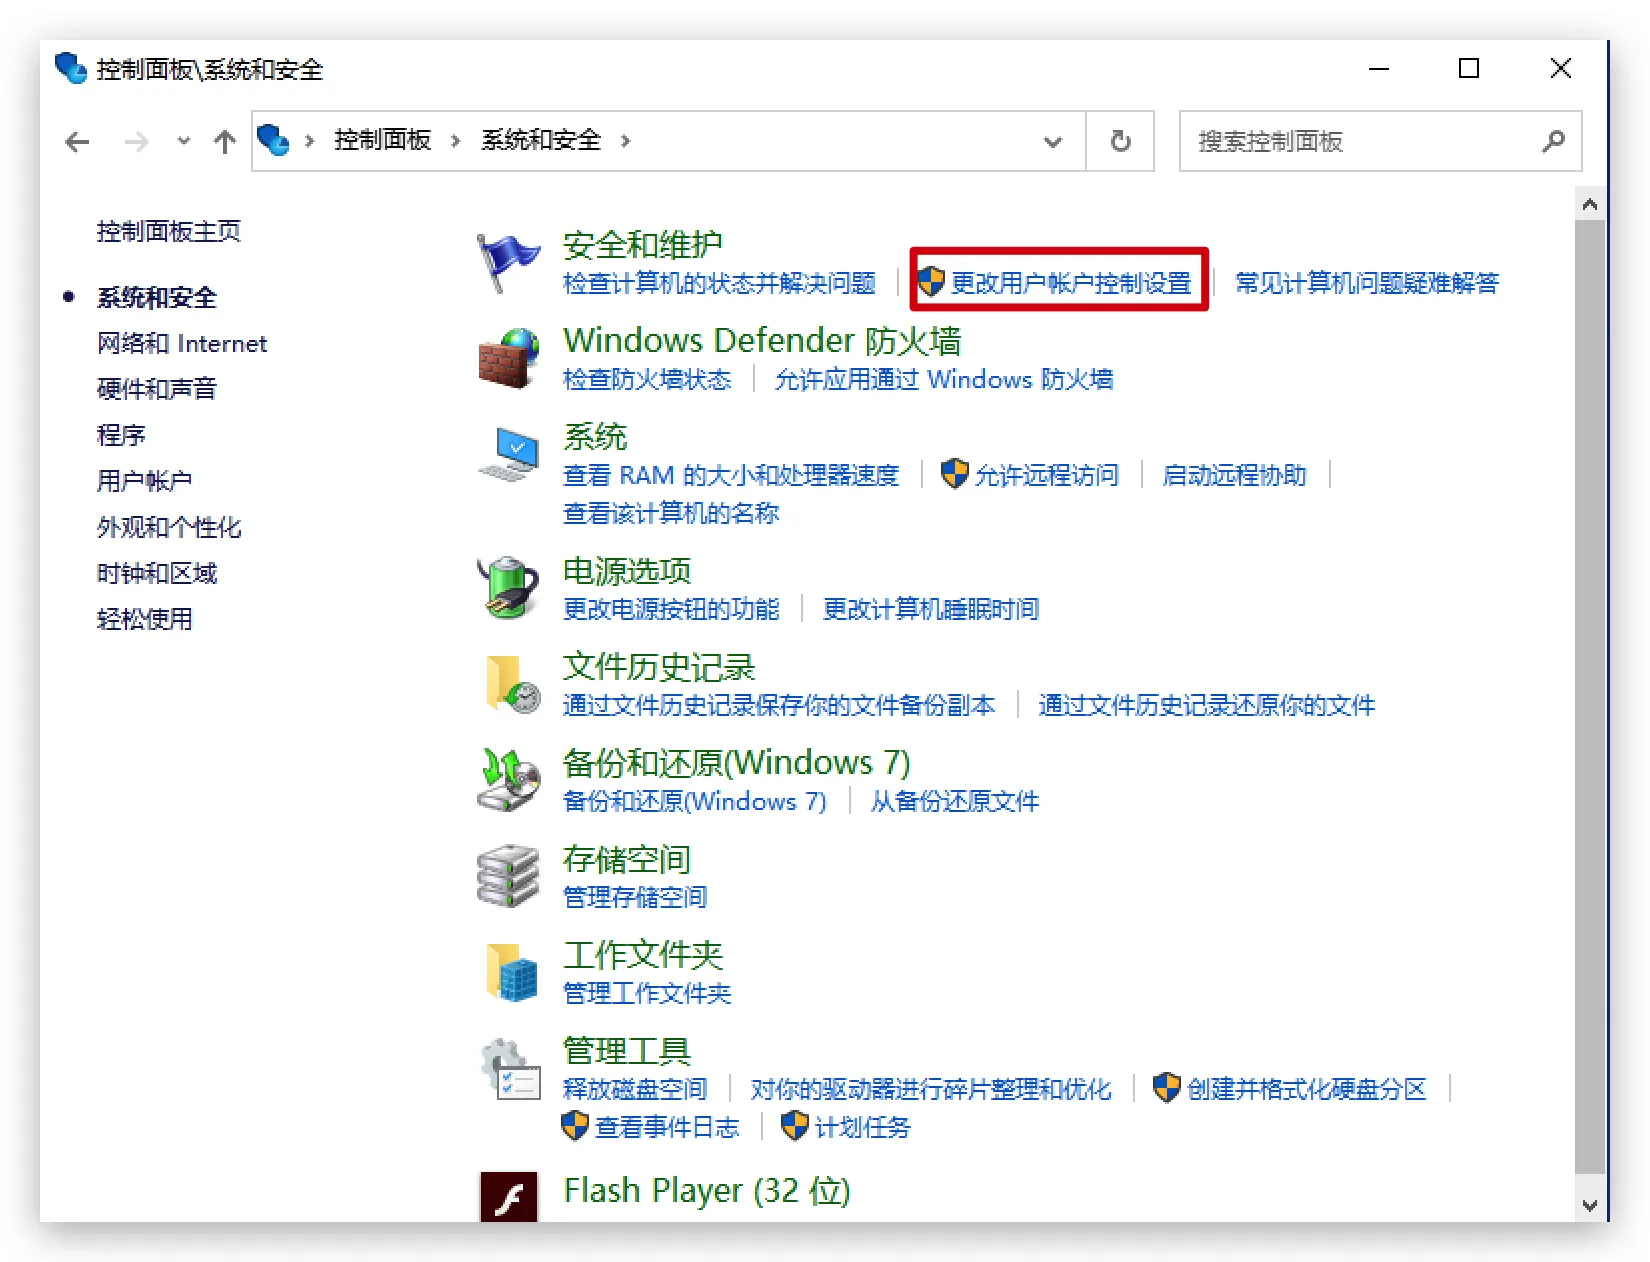
Task: Click the refresh button in address bar
Action: click(x=1121, y=141)
